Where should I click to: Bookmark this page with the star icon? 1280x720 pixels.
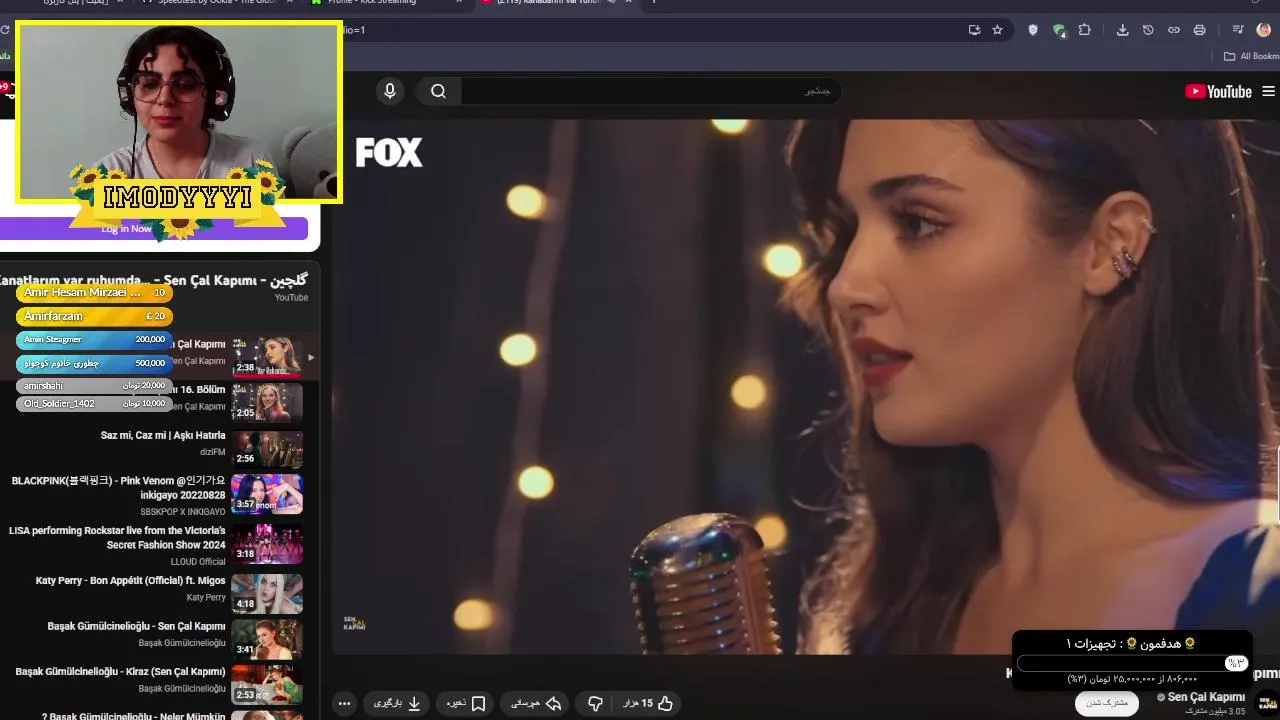[997, 30]
